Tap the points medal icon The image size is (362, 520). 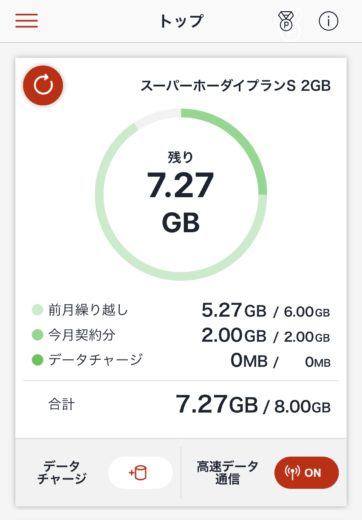[x=286, y=21]
